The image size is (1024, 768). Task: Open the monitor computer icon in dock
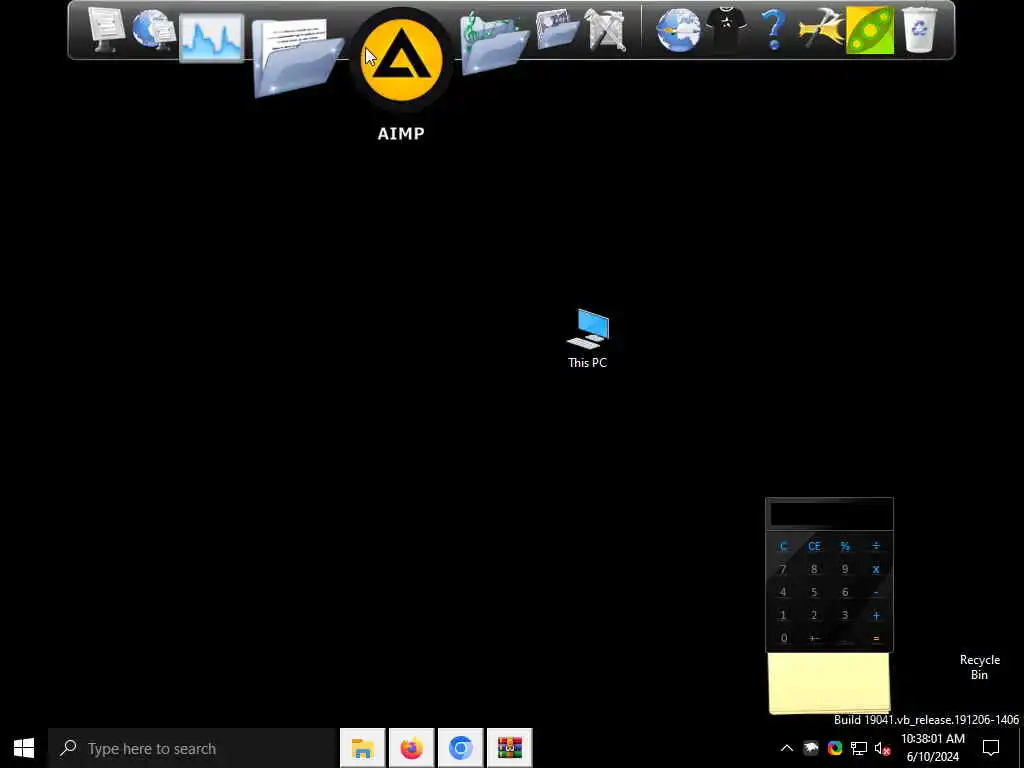click(x=106, y=29)
